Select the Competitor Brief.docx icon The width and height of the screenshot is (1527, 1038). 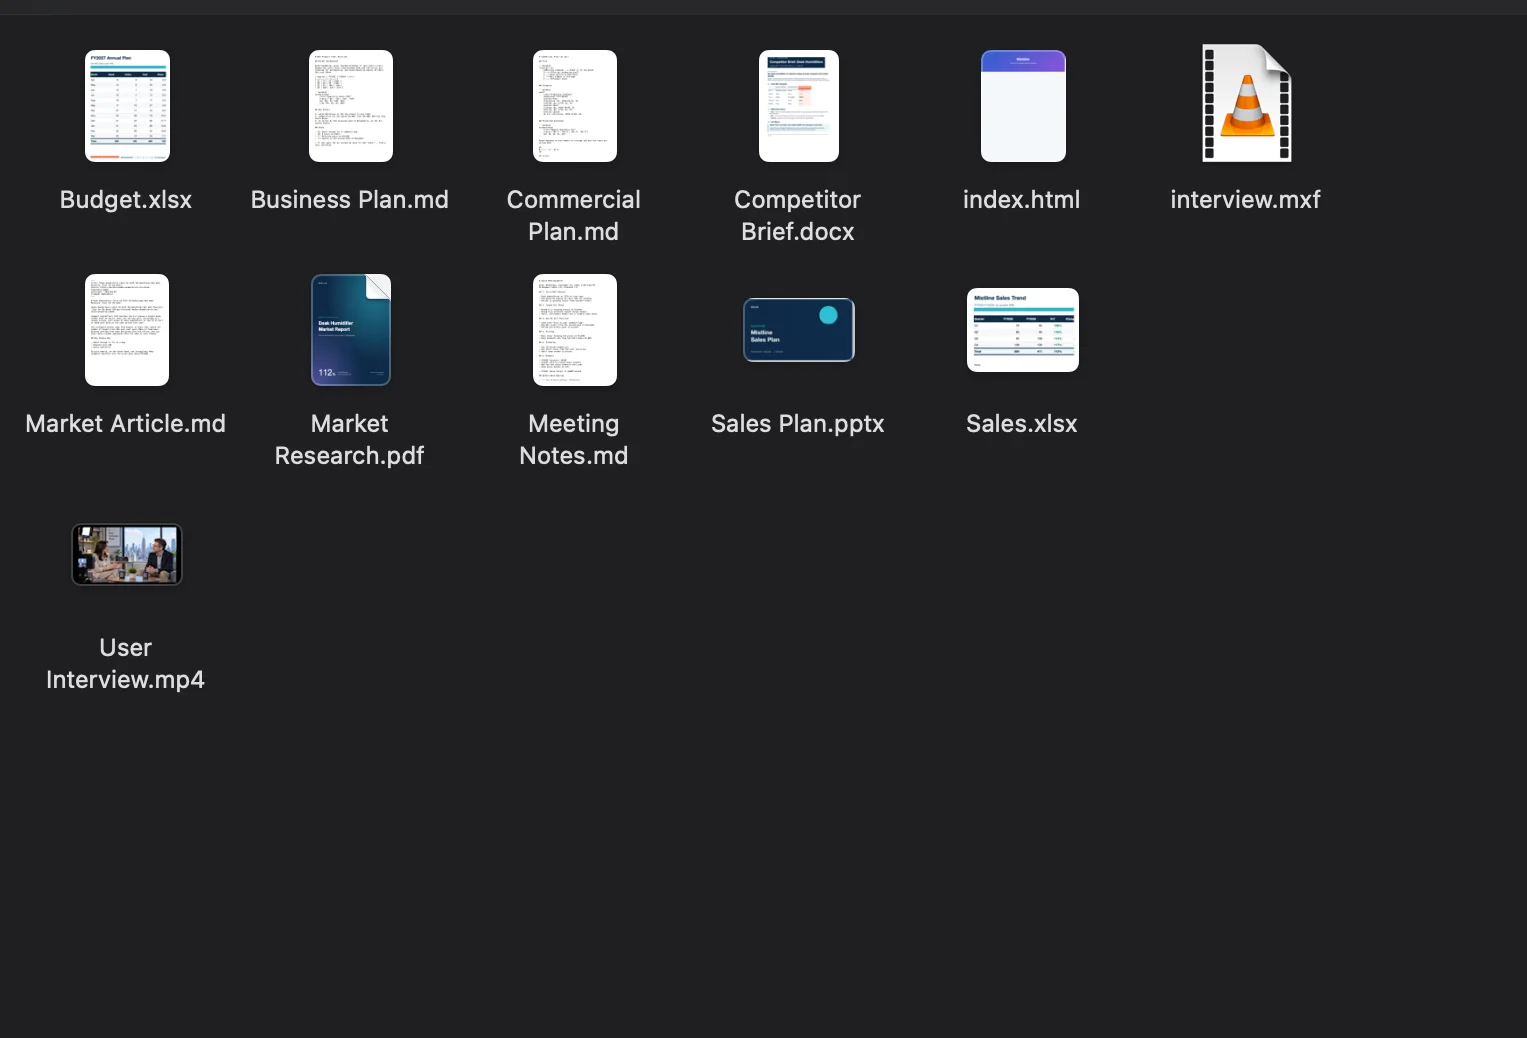(x=799, y=106)
